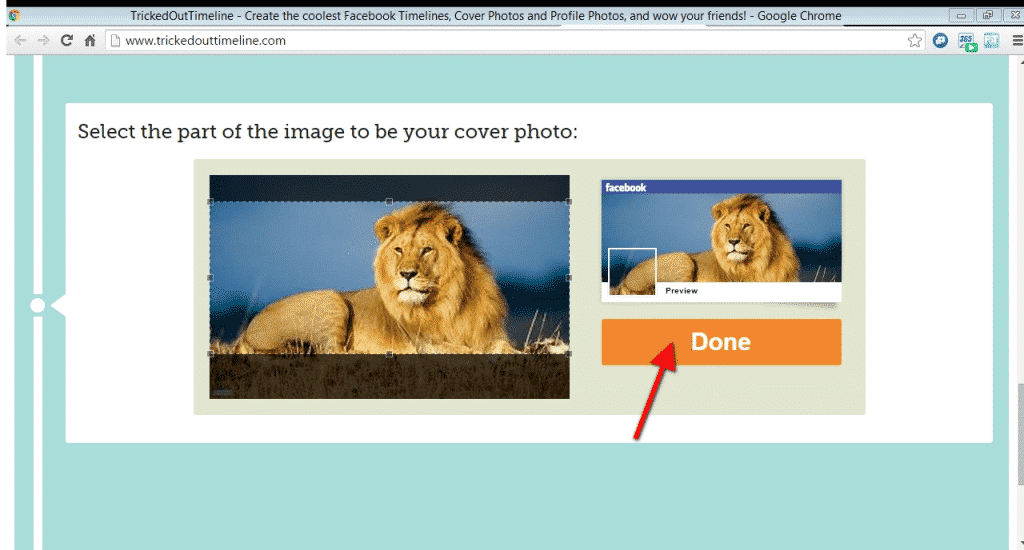Click the left-middle crop selection handle

point(210,278)
